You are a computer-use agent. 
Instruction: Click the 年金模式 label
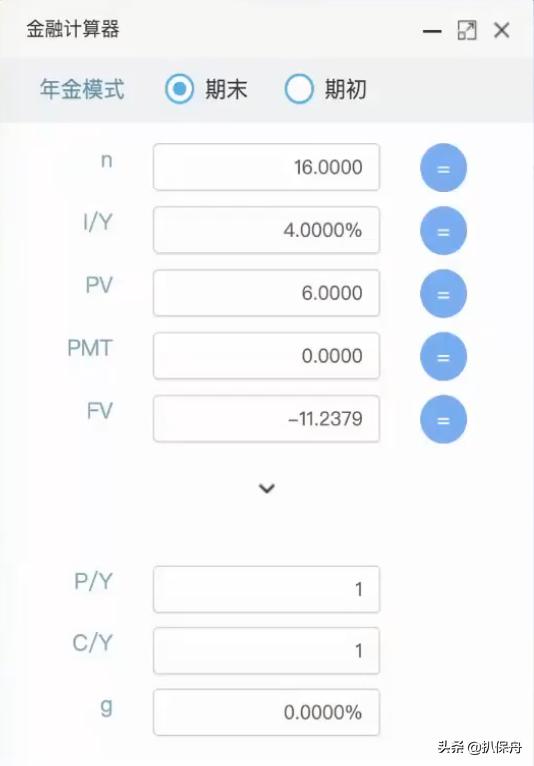[82, 89]
